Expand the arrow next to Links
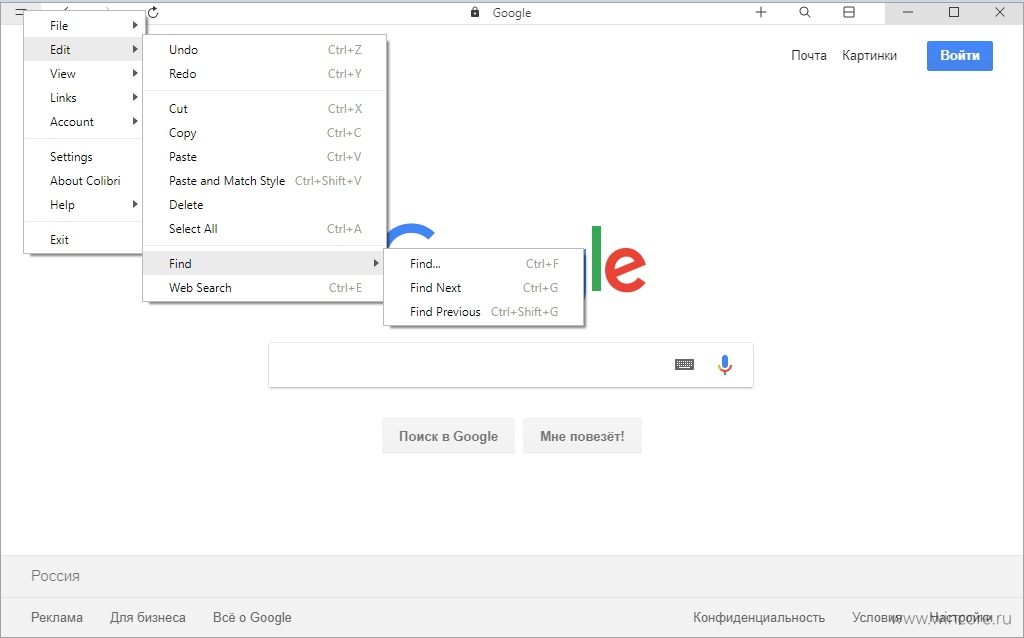The width and height of the screenshot is (1024, 638). [135, 97]
